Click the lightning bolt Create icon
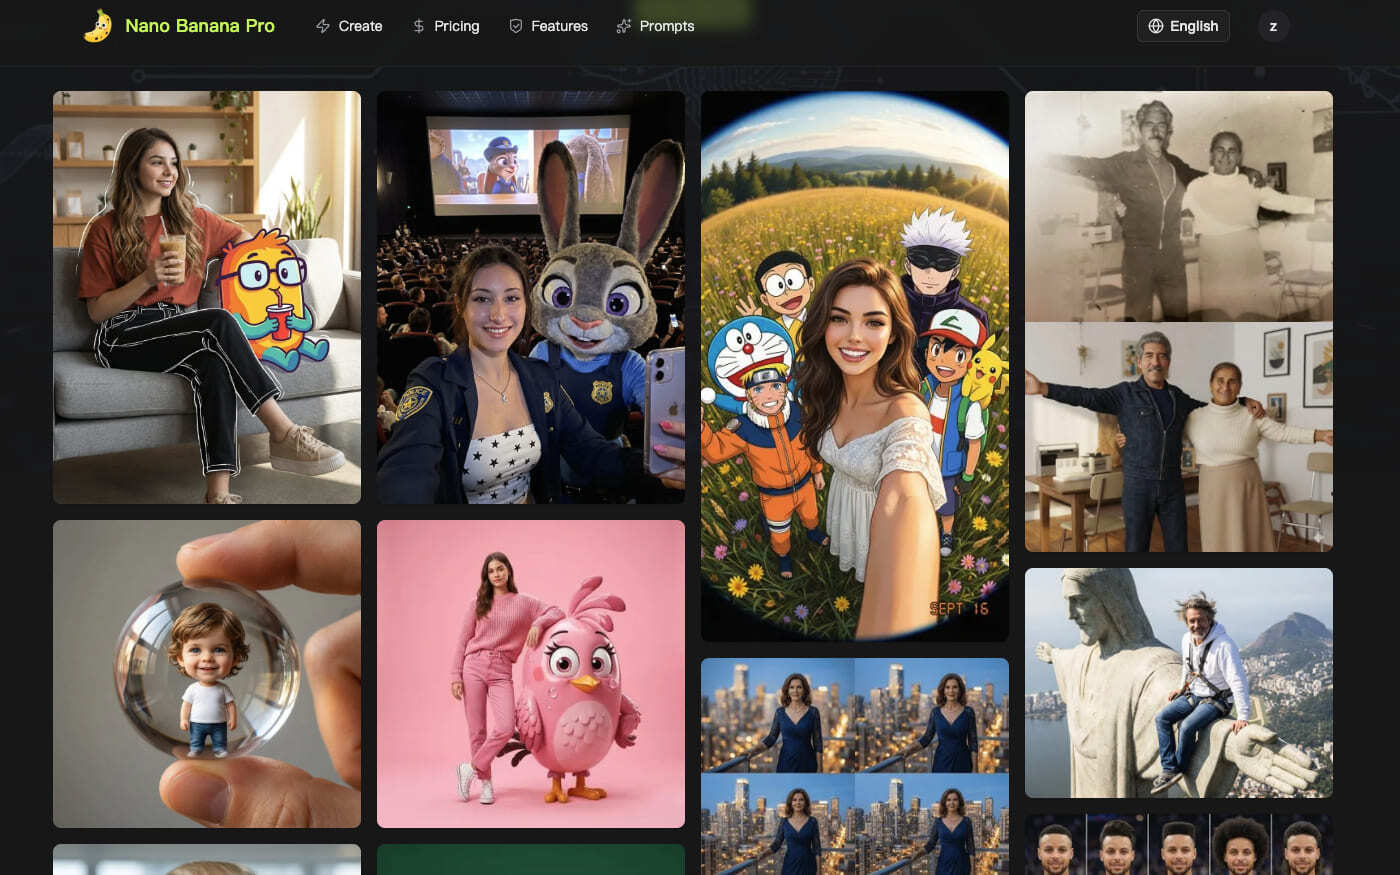Viewport: 1400px width, 875px height. (323, 26)
